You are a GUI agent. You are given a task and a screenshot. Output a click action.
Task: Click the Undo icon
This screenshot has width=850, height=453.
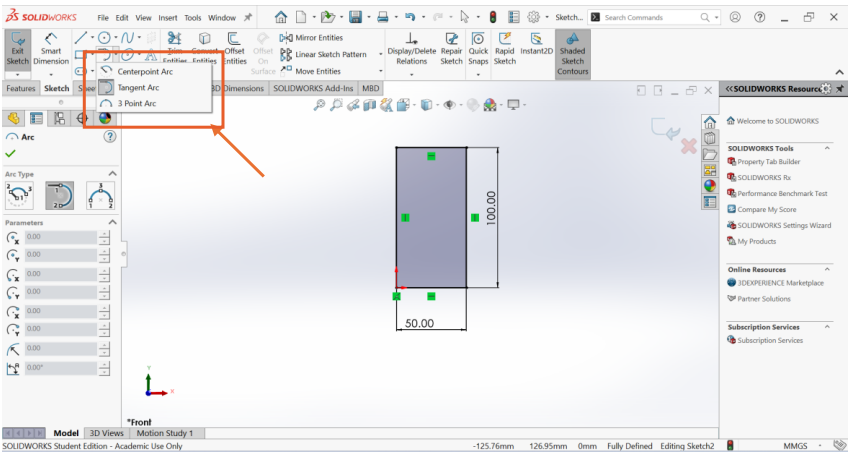[x=410, y=17]
